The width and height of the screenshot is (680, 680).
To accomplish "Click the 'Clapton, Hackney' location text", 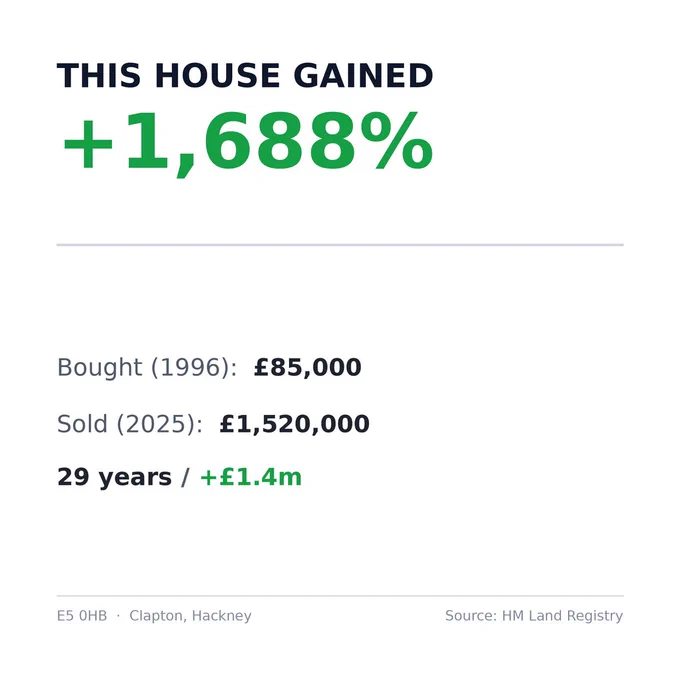I will [x=190, y=616].
